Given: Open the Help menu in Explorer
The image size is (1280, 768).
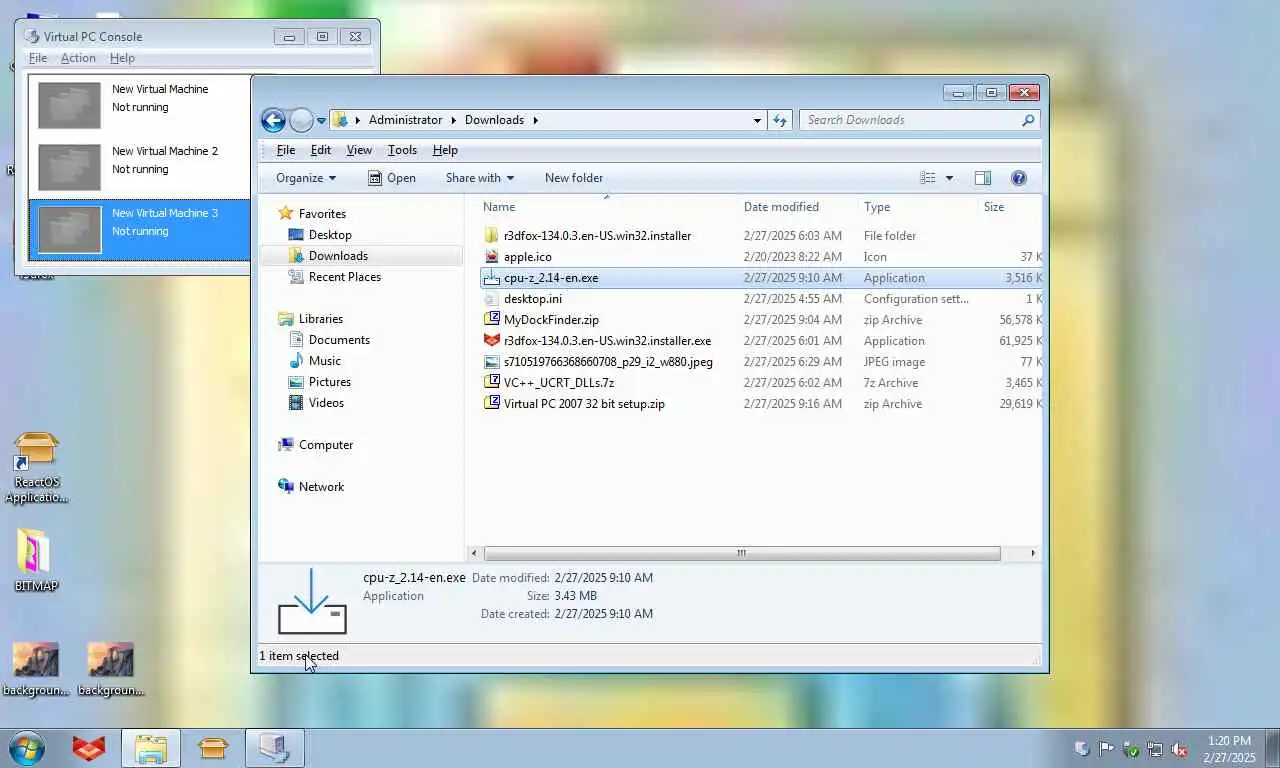Looking at the screenshot, I should pos(445,150).
